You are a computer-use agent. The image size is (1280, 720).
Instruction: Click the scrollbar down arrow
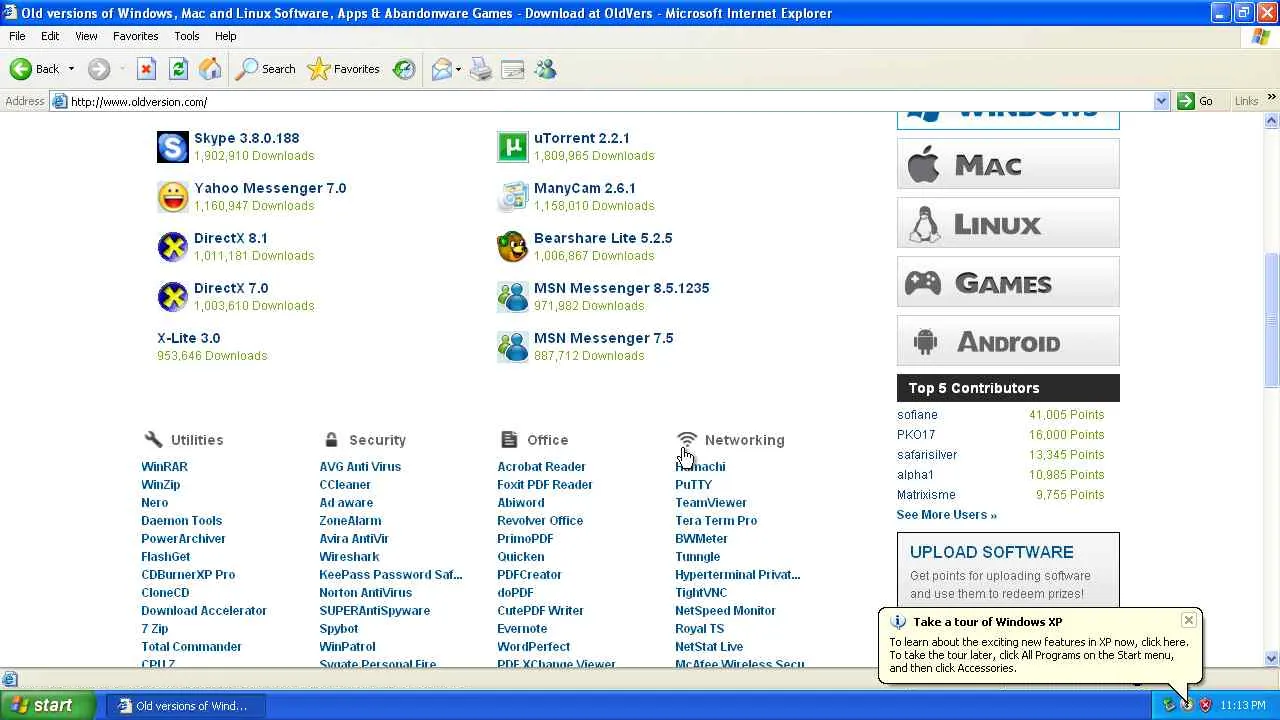(1272, 658)
